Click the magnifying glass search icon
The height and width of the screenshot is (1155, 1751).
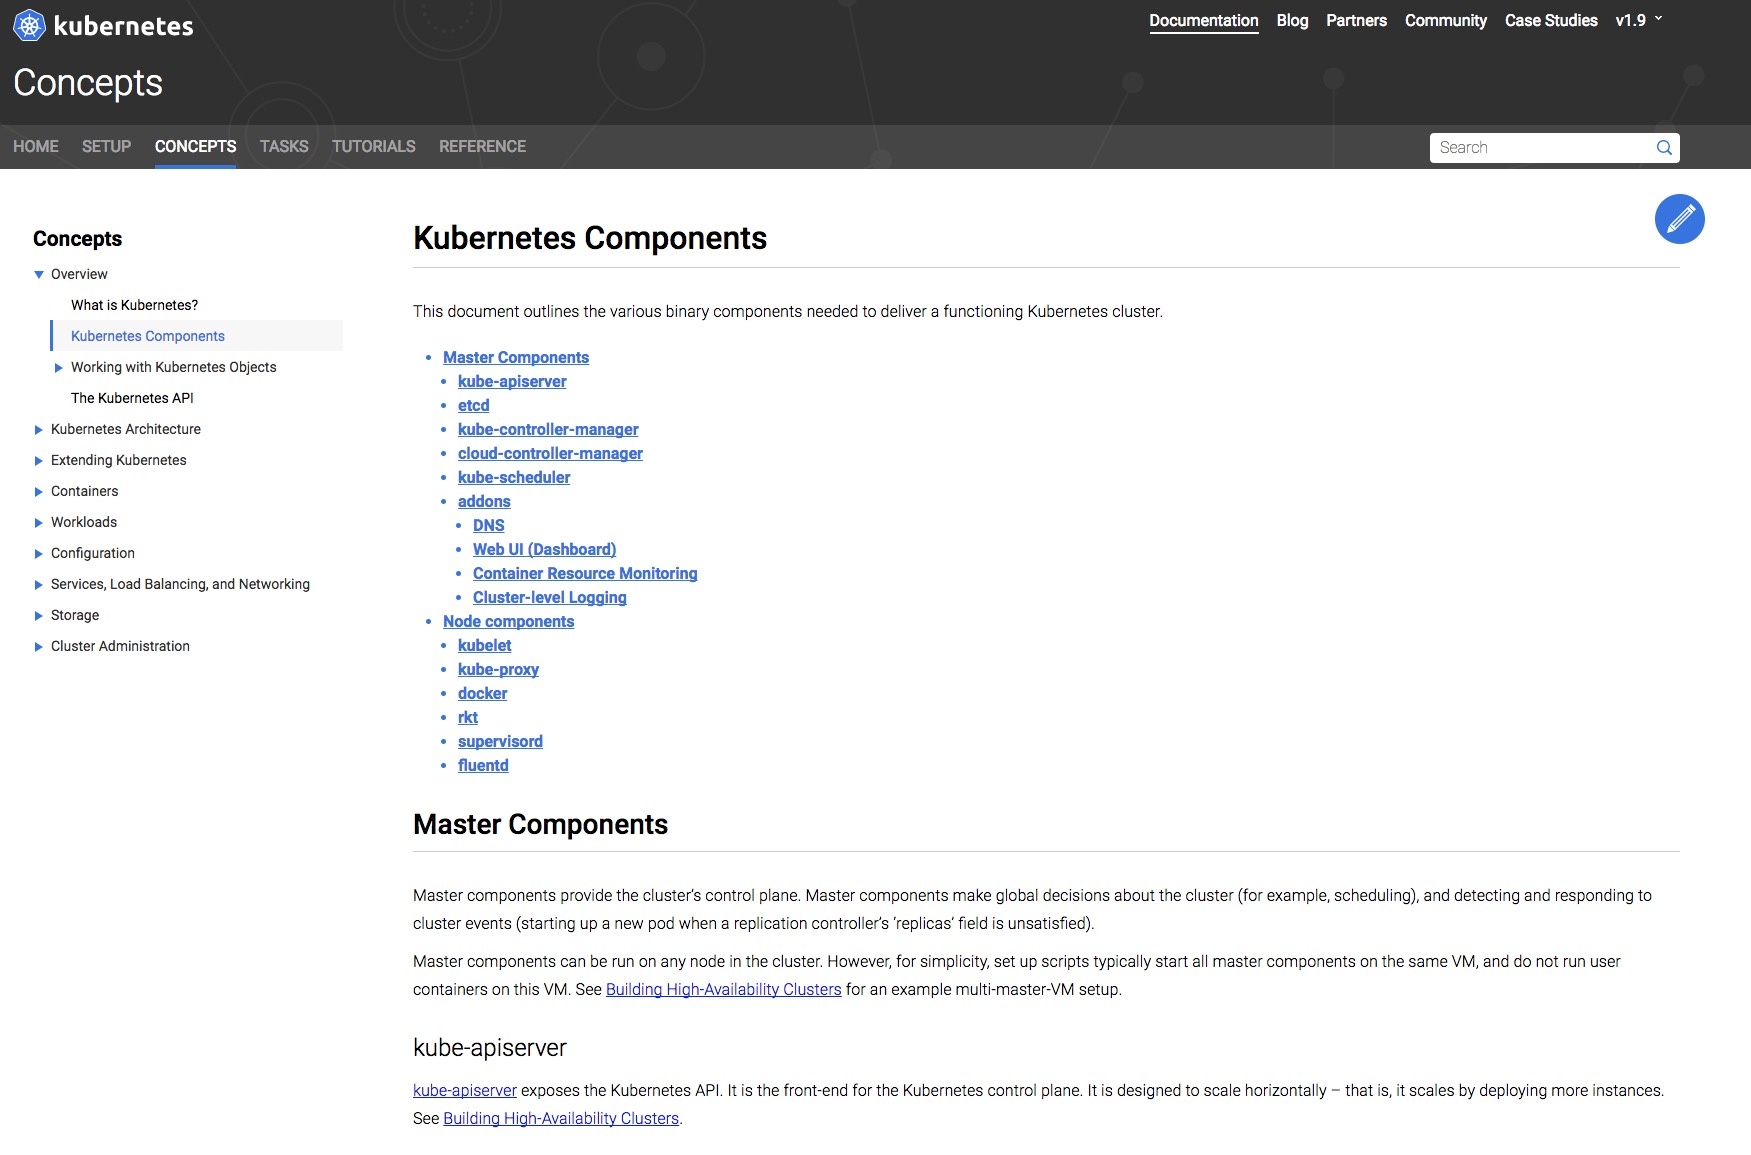click(x=1664, y=148)
